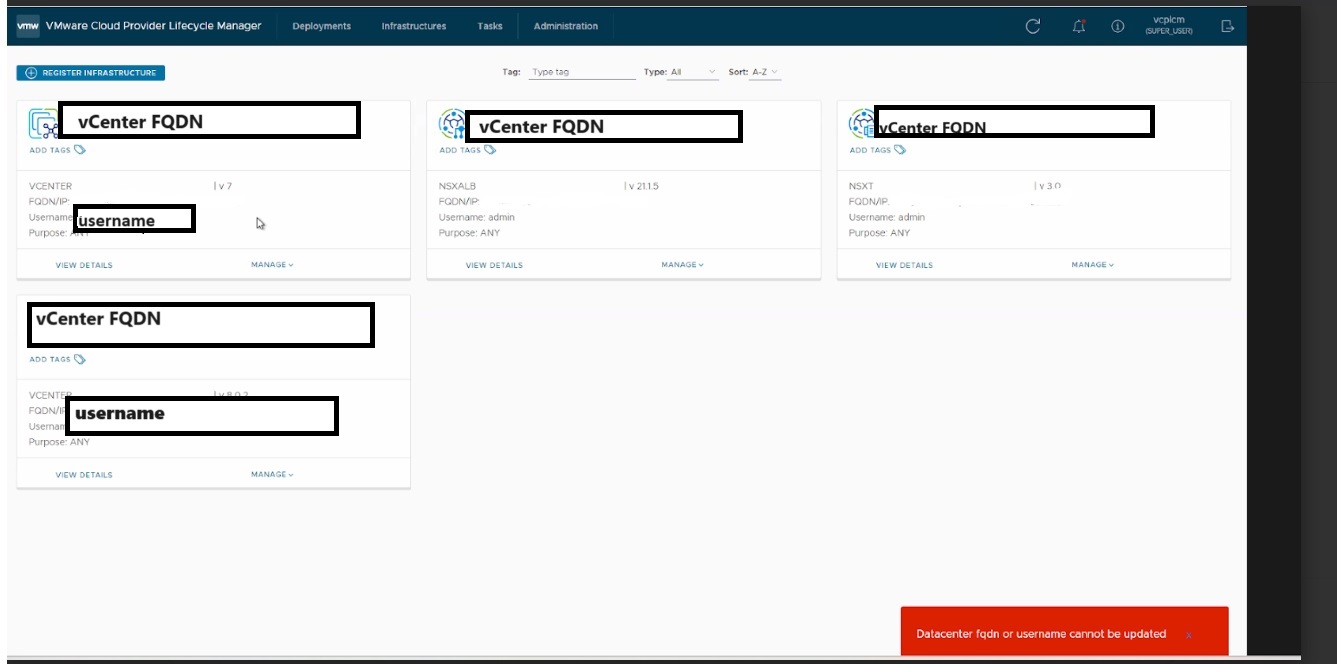The width and height of the screenshot is (1337, 664).
Task: Open the Sort A-Z dropdown
Action: tap(766, 72)
